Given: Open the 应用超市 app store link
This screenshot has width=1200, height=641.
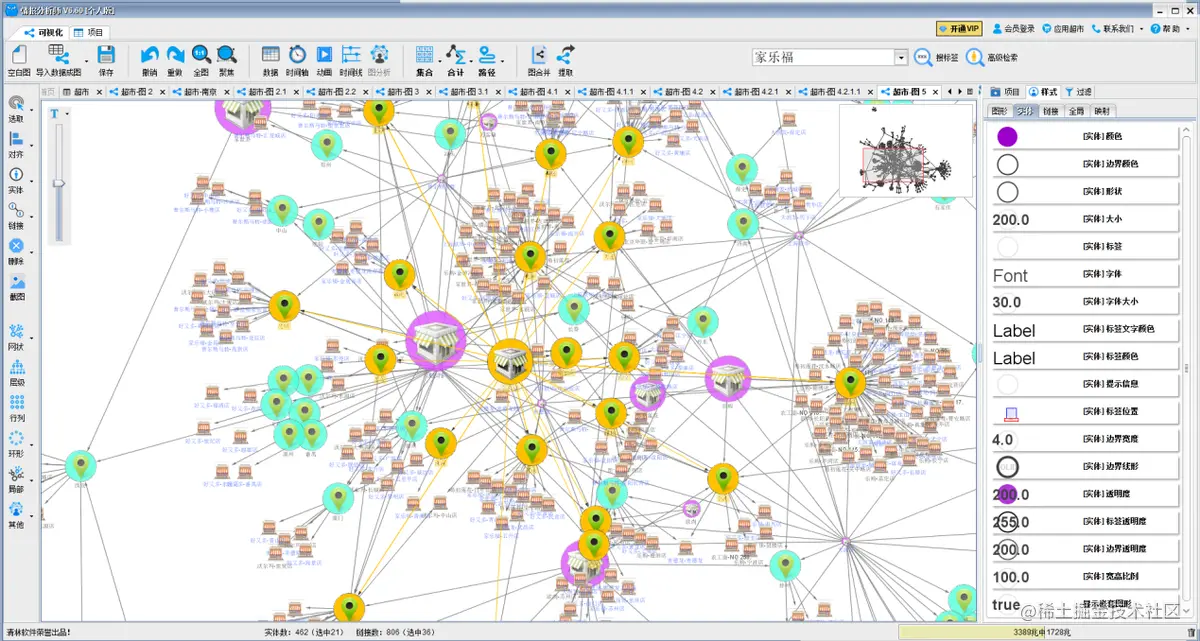Looking at the screenshot, I should [1062, 29].
